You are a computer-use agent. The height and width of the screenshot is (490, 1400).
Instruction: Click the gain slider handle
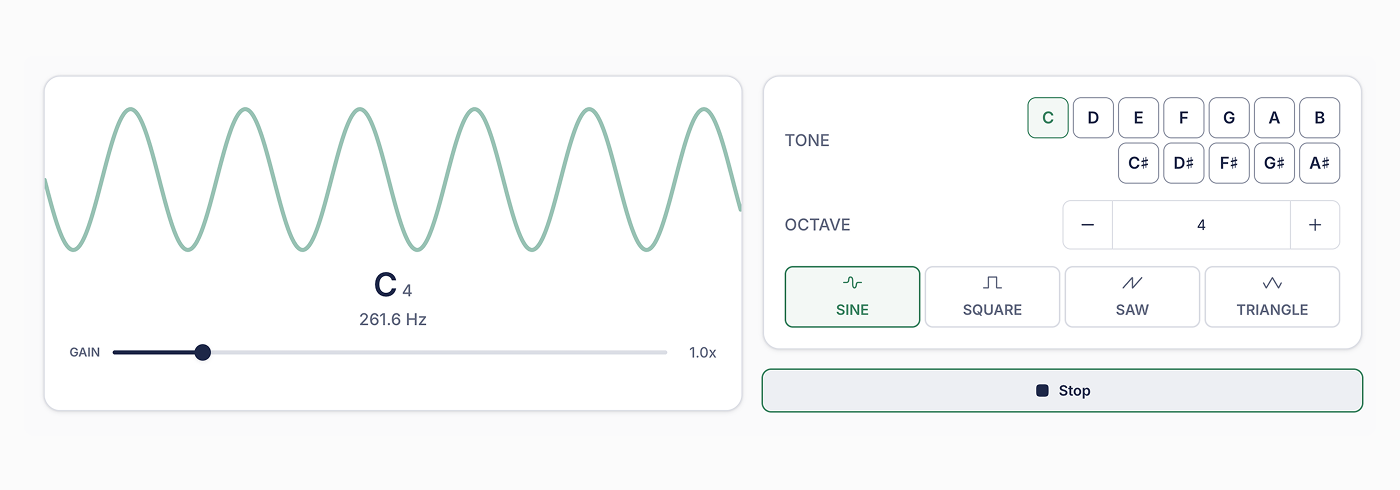coord(203,352)
